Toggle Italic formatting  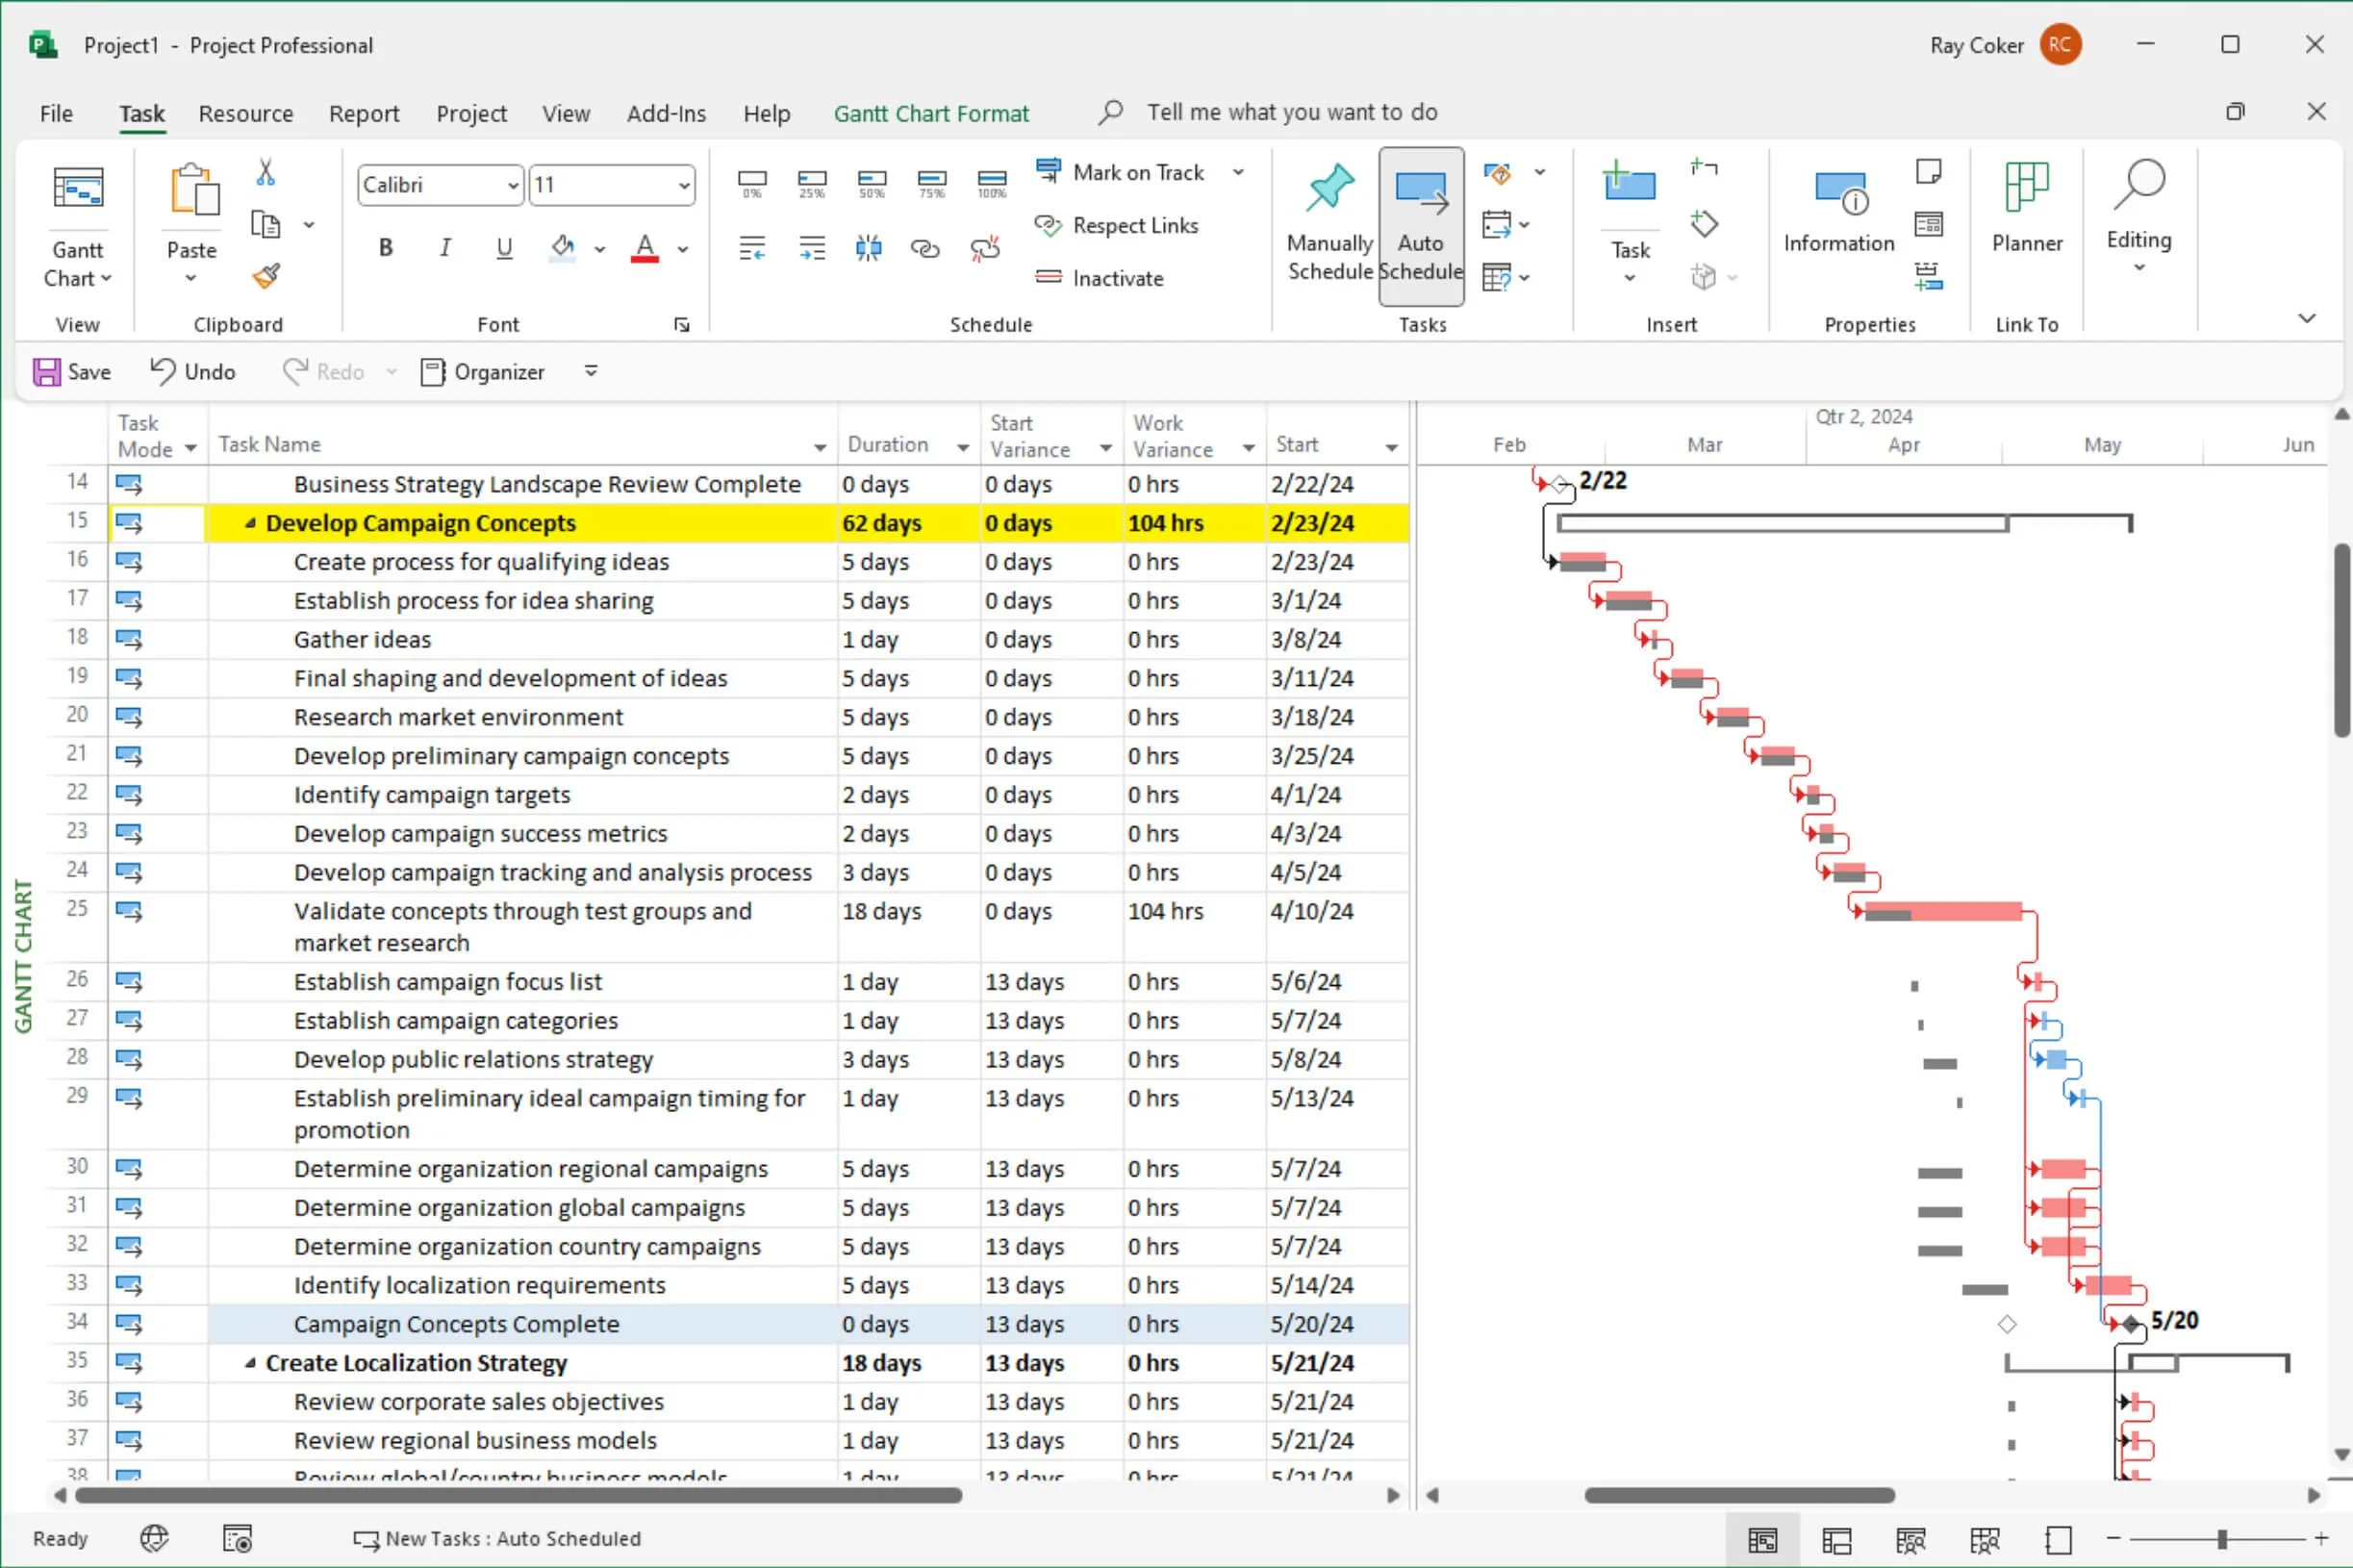pyautogui.click(x=445, y=248)
